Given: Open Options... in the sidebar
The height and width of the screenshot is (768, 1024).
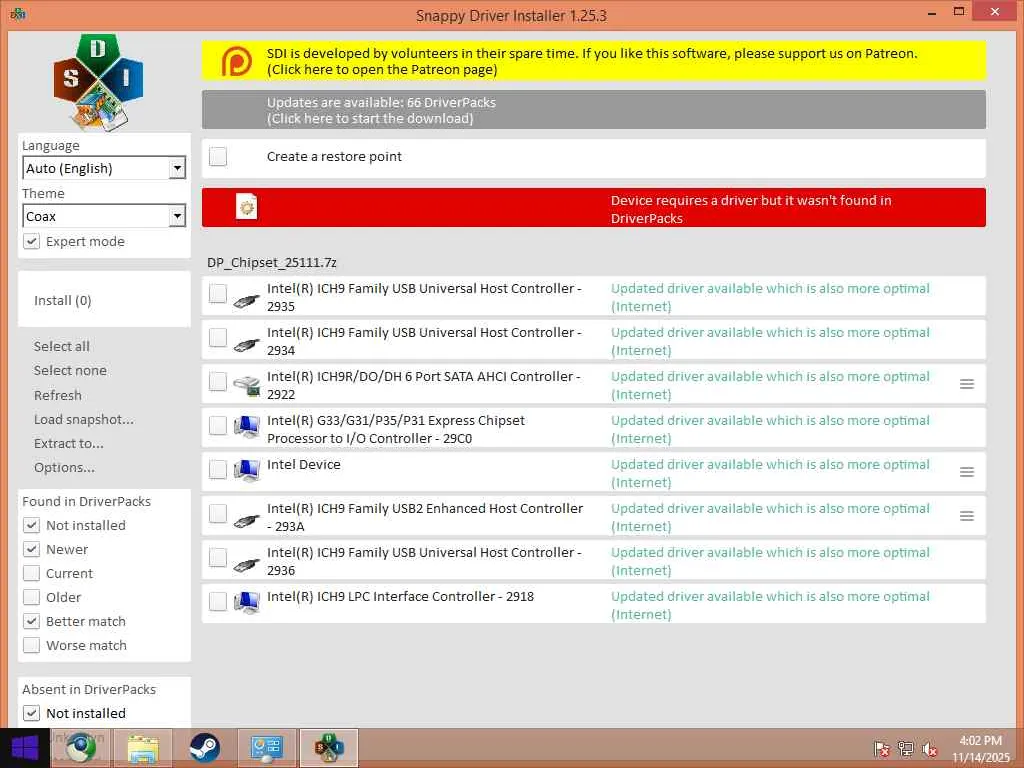Looking at the screenshot, I should point(64,468).
